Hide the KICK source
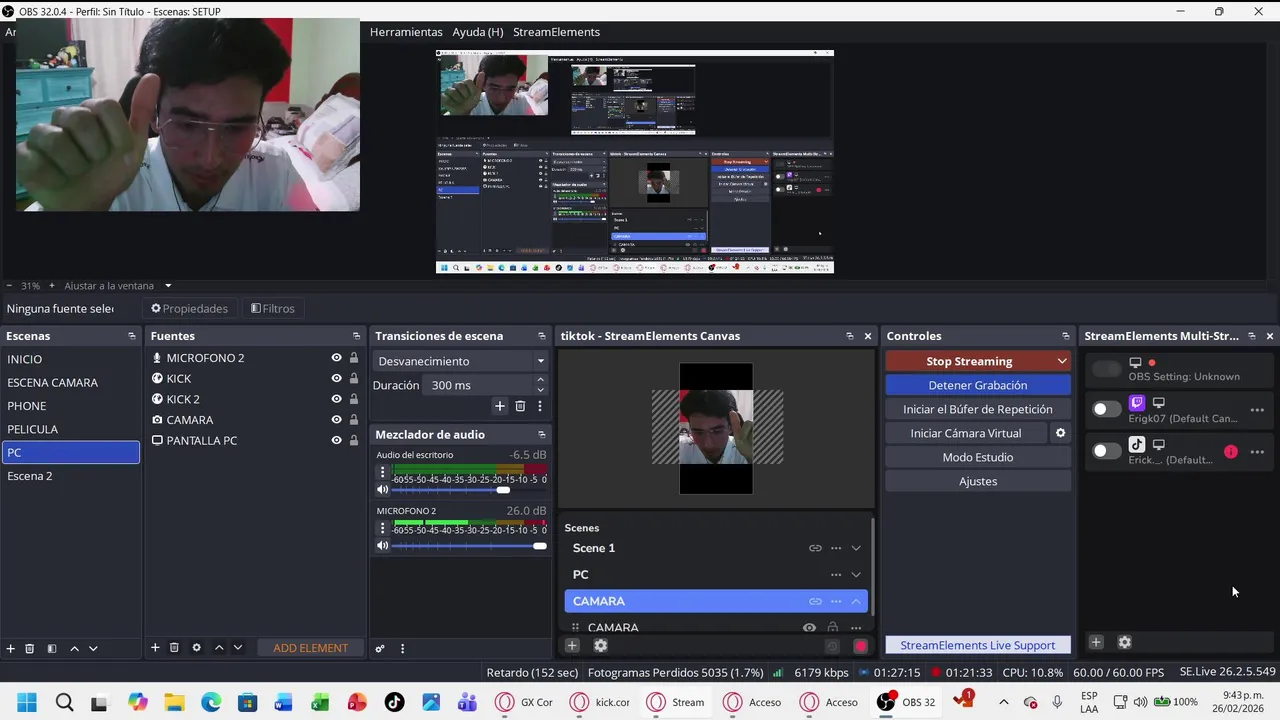The height and width of the screenshot is (720, 1280). pyautogui.click(x=337, y=379)
